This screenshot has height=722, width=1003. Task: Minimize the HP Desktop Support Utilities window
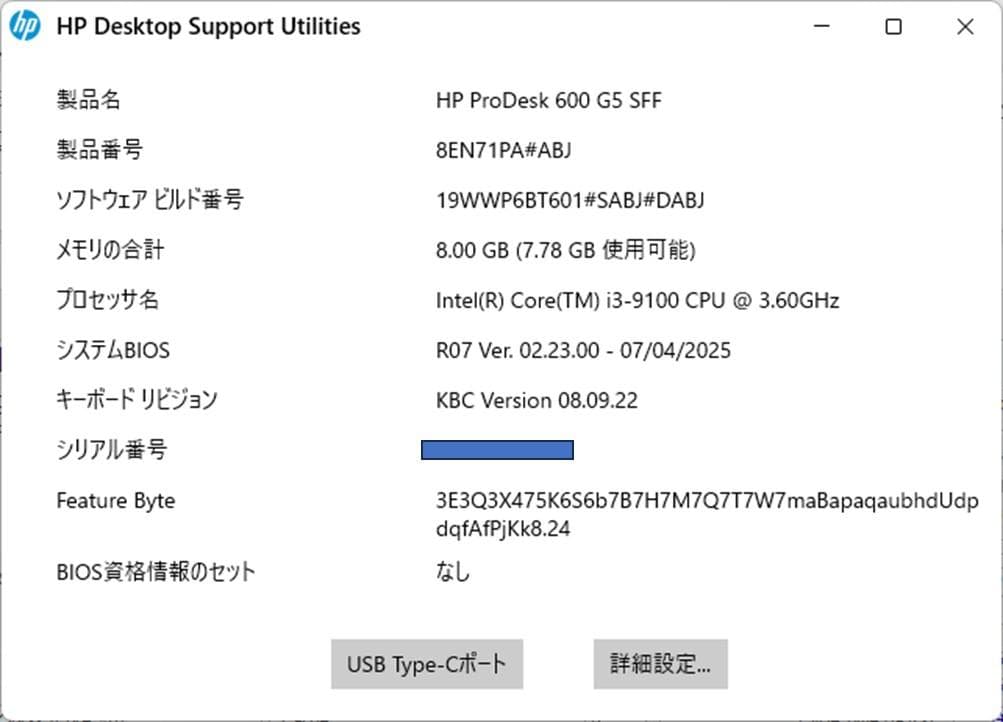820,27
